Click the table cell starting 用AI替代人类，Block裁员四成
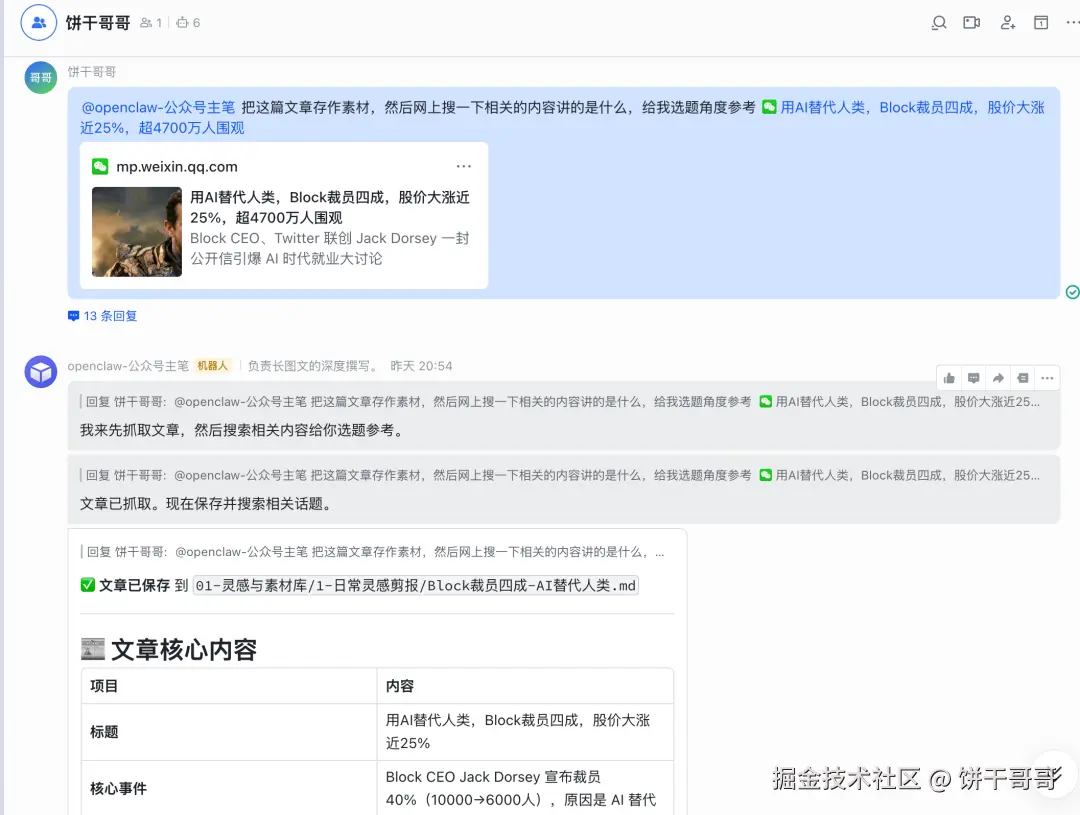 tap(525, 732)
